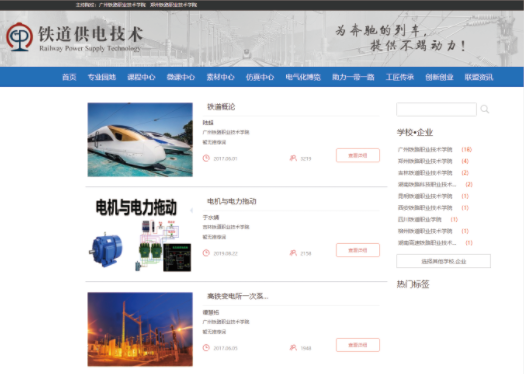Filter by 四川铁道职业学院 link
The height and width of the screenshot is (374, 524).
427,219
